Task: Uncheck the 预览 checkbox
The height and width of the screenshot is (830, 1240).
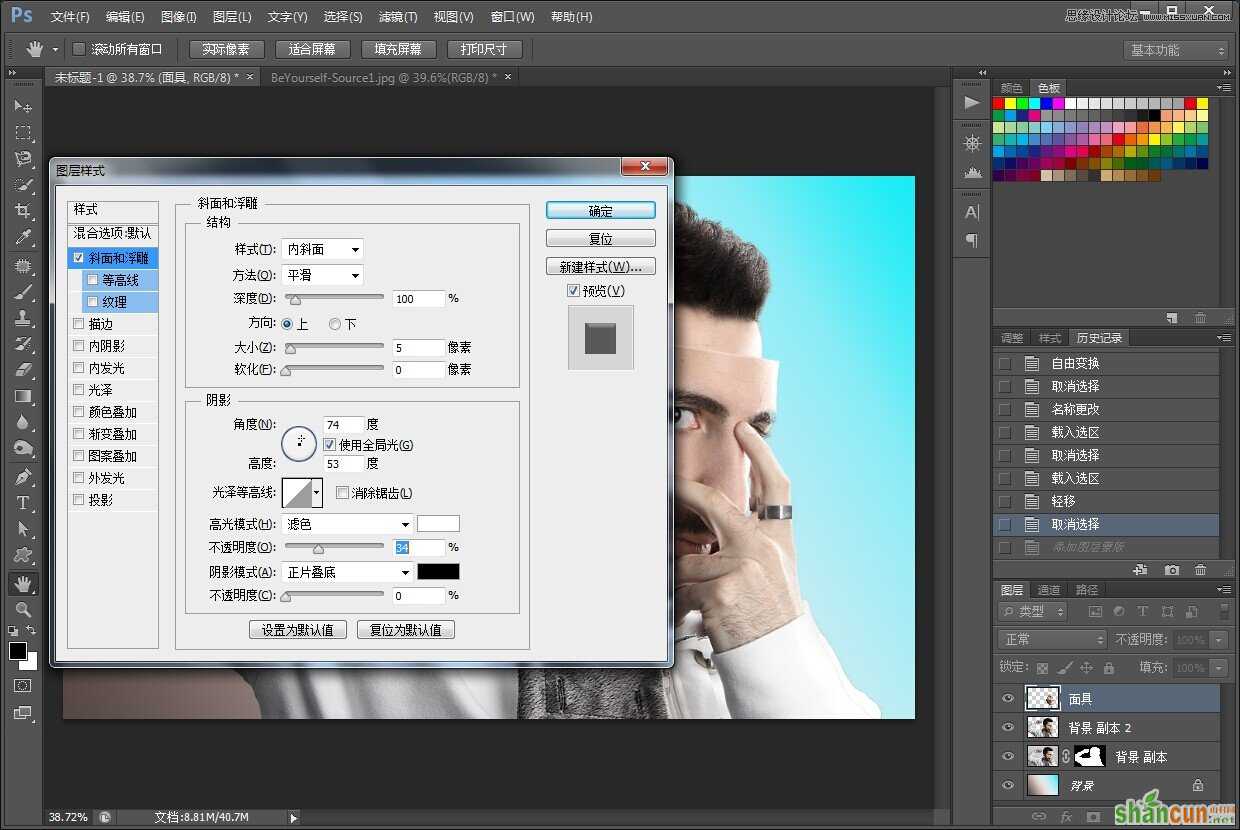Action: coord(573,290)
